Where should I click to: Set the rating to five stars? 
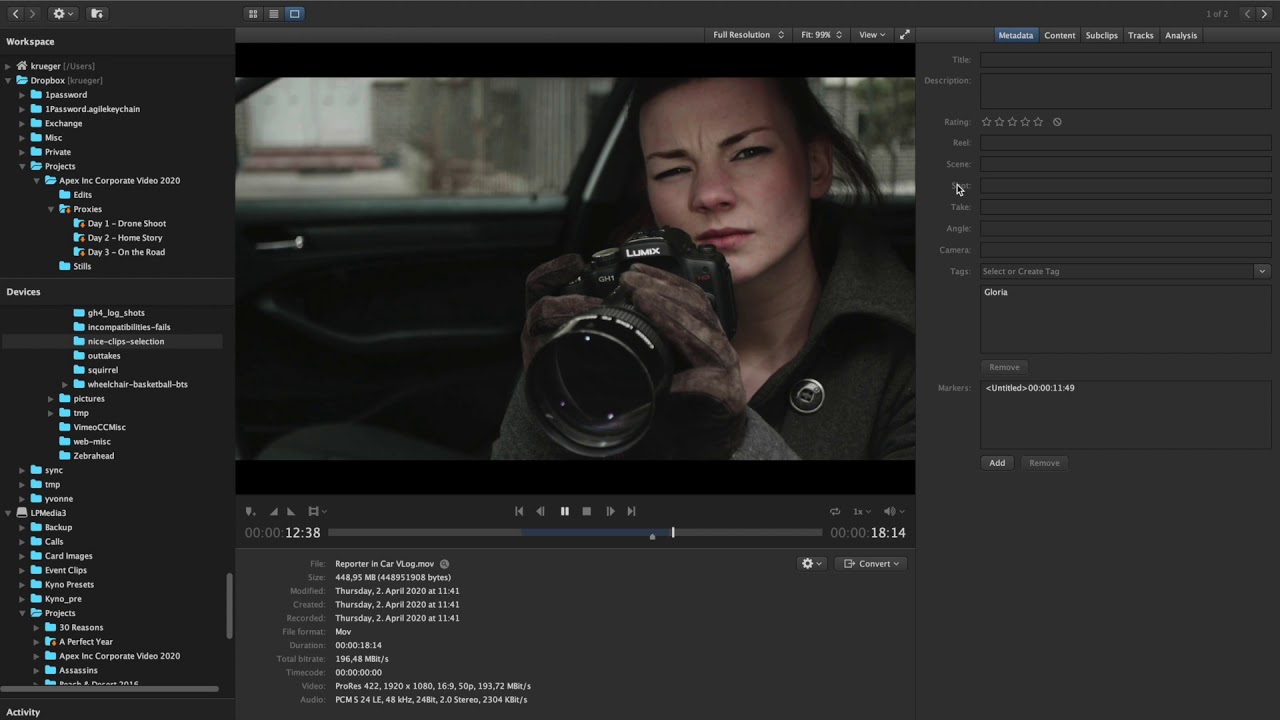click(x=1038, y=122)
